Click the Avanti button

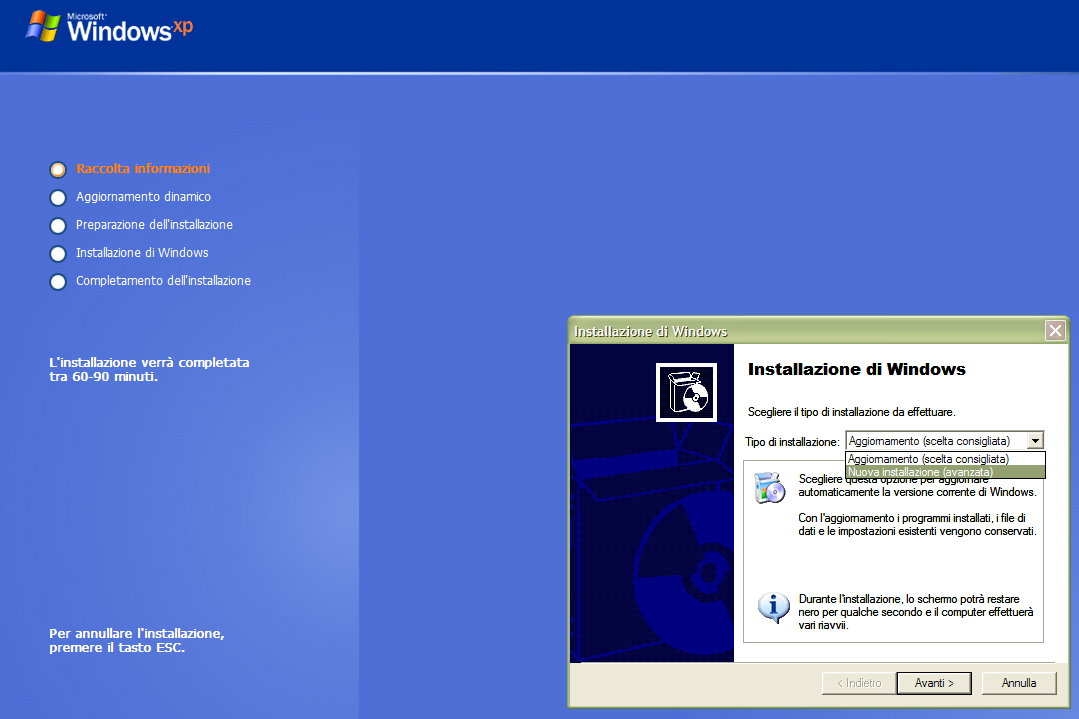[934, 683]
